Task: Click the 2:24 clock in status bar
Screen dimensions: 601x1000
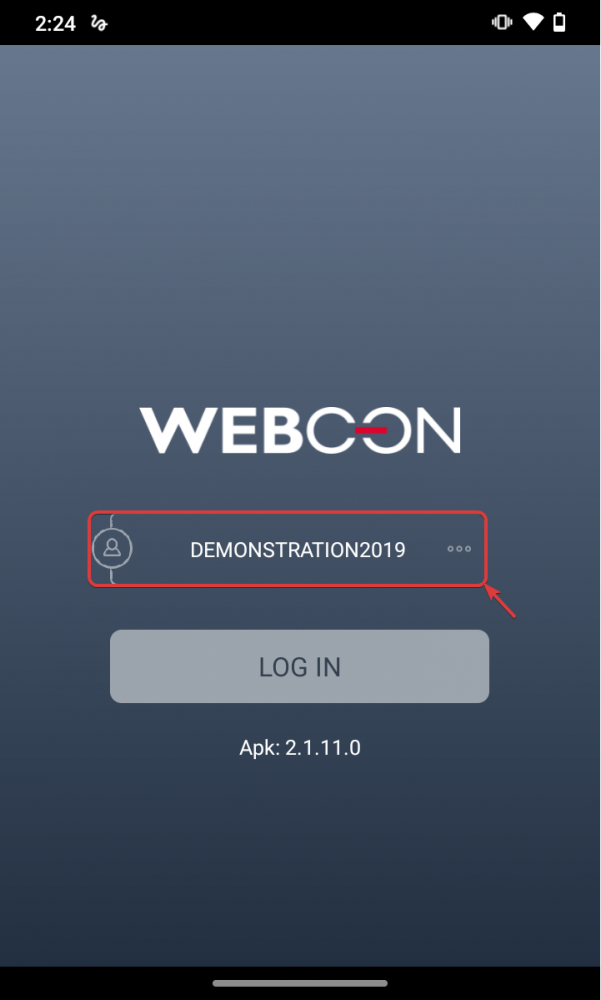Action: [55, 24]
